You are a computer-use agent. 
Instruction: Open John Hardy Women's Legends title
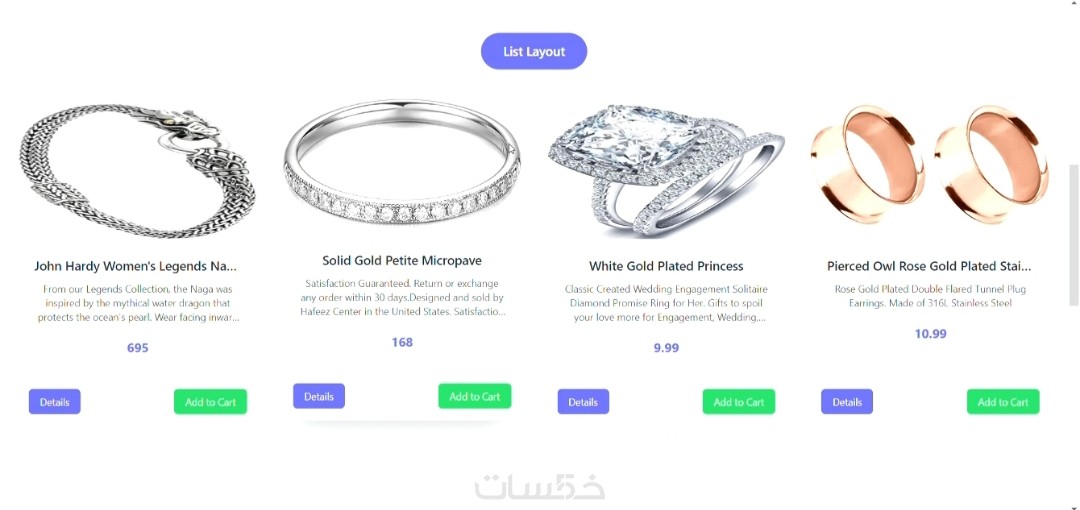point(136,266)
